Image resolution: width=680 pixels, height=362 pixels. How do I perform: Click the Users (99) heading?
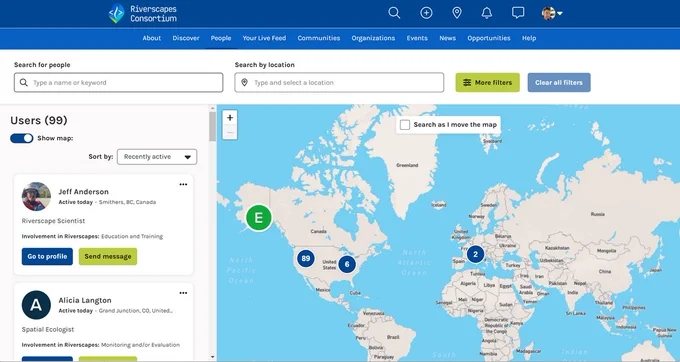coord(39,120)
